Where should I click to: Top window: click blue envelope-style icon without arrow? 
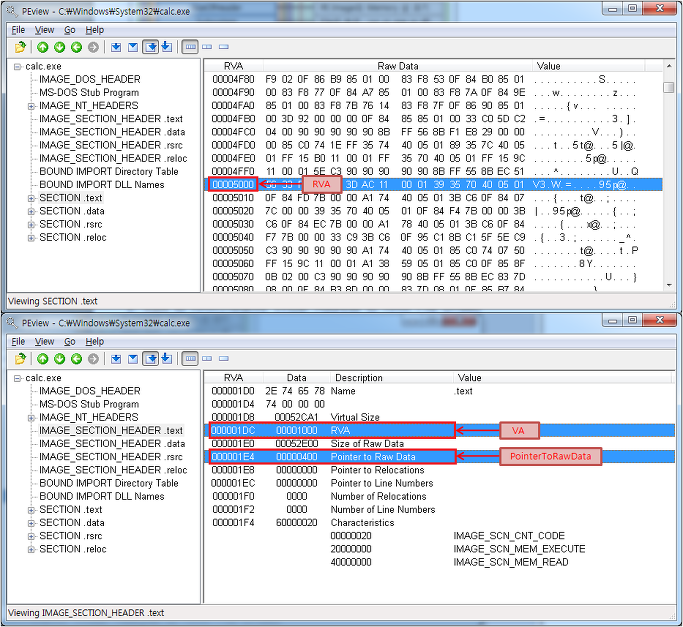point(133,47)
